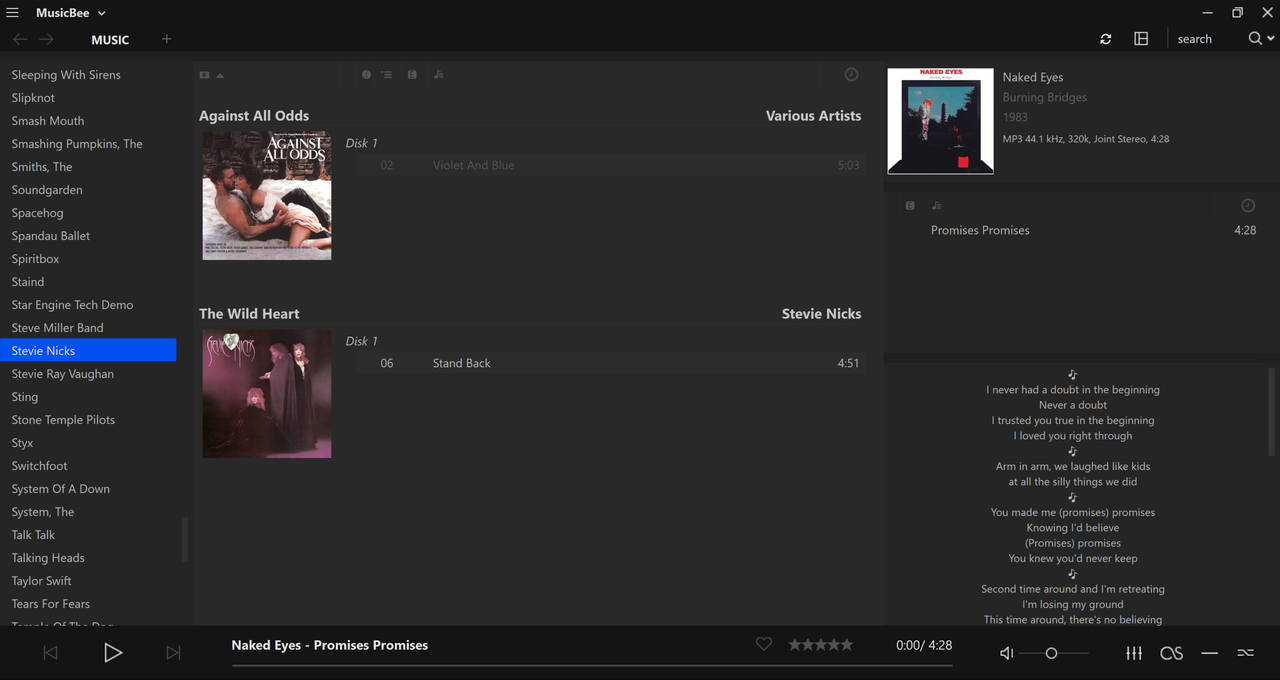Click the refresh/sync icon in top bar
Viewport: 1280px width, 680px height.
(1105, 39)
